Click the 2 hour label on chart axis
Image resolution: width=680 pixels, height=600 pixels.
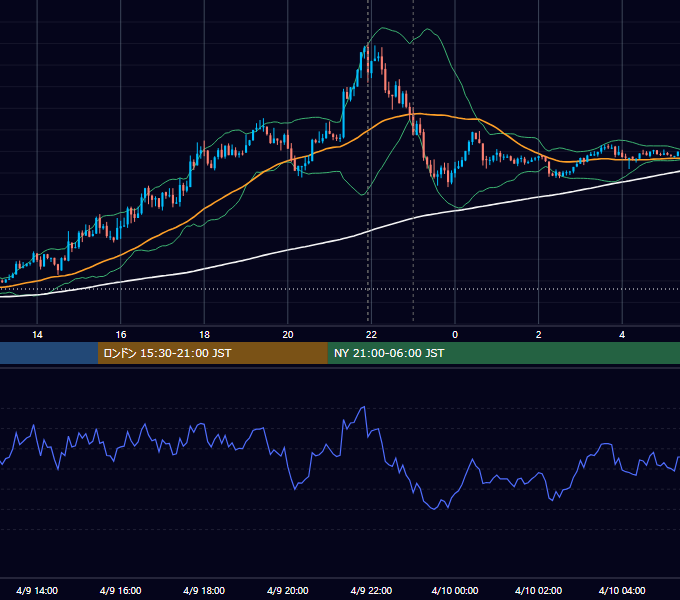click(x=539, y=335)
